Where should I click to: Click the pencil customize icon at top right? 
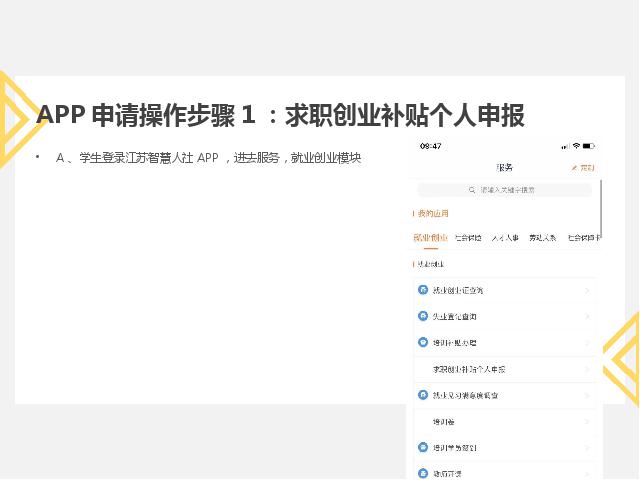pos(575,167)
